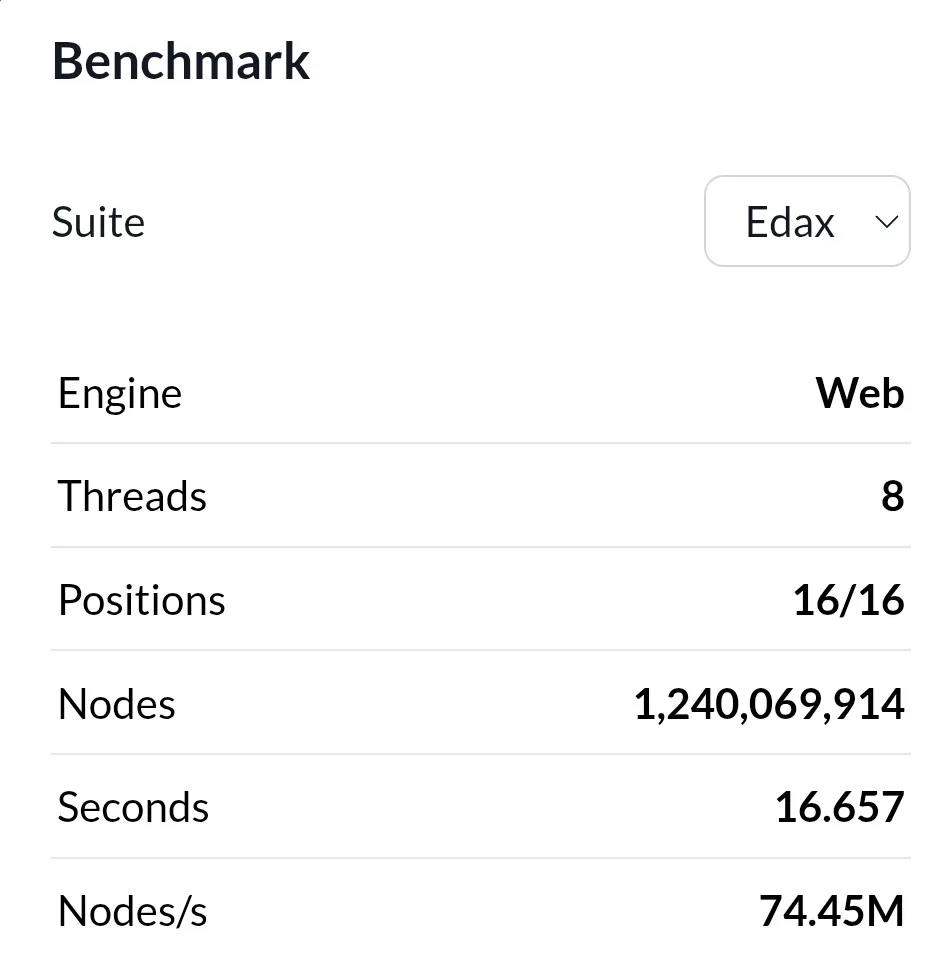The width and height of the screenshot is (948, 977).
Task: Click the 16/16 positions value
Action: 849,600
